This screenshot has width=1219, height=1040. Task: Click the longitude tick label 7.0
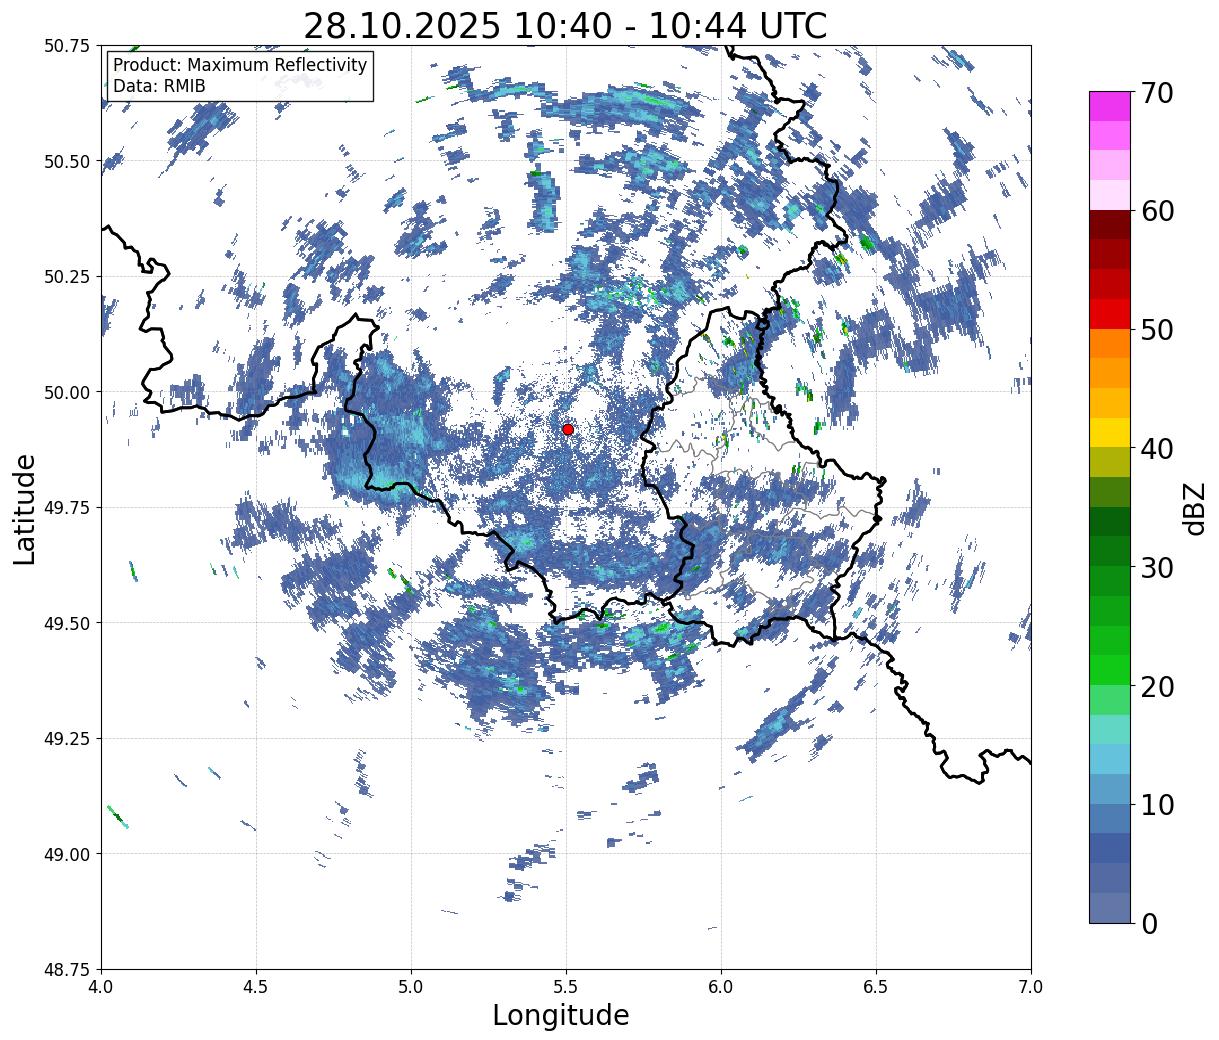click(x=1031, y=987)
